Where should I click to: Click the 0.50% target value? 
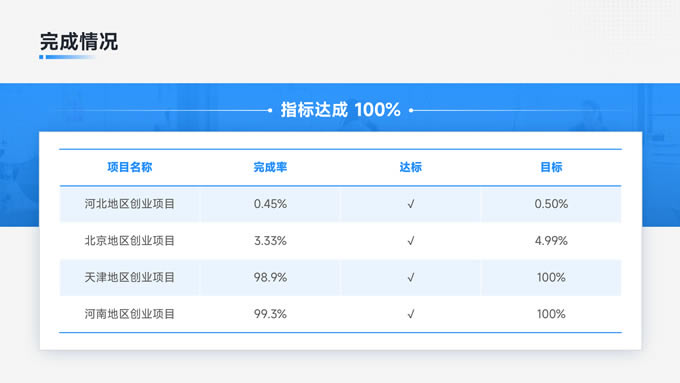click(551, 204)
